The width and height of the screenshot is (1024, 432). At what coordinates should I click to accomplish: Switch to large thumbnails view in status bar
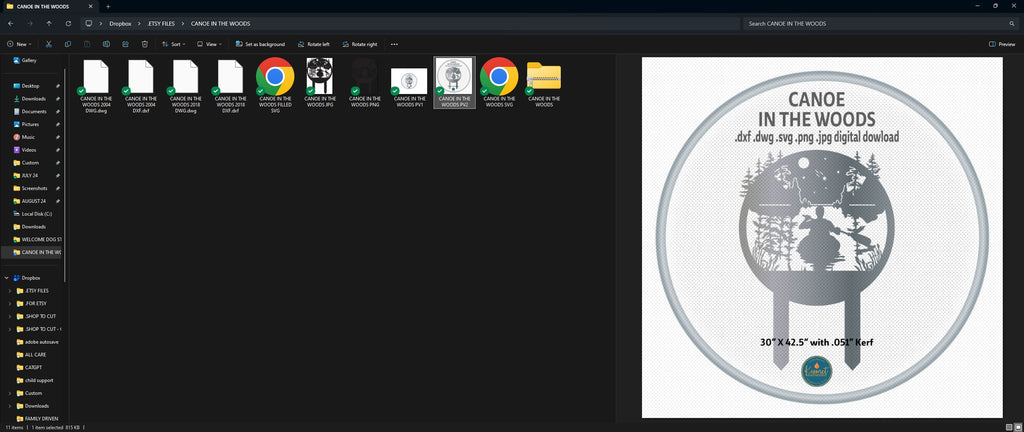click(x=1017, y=427)
